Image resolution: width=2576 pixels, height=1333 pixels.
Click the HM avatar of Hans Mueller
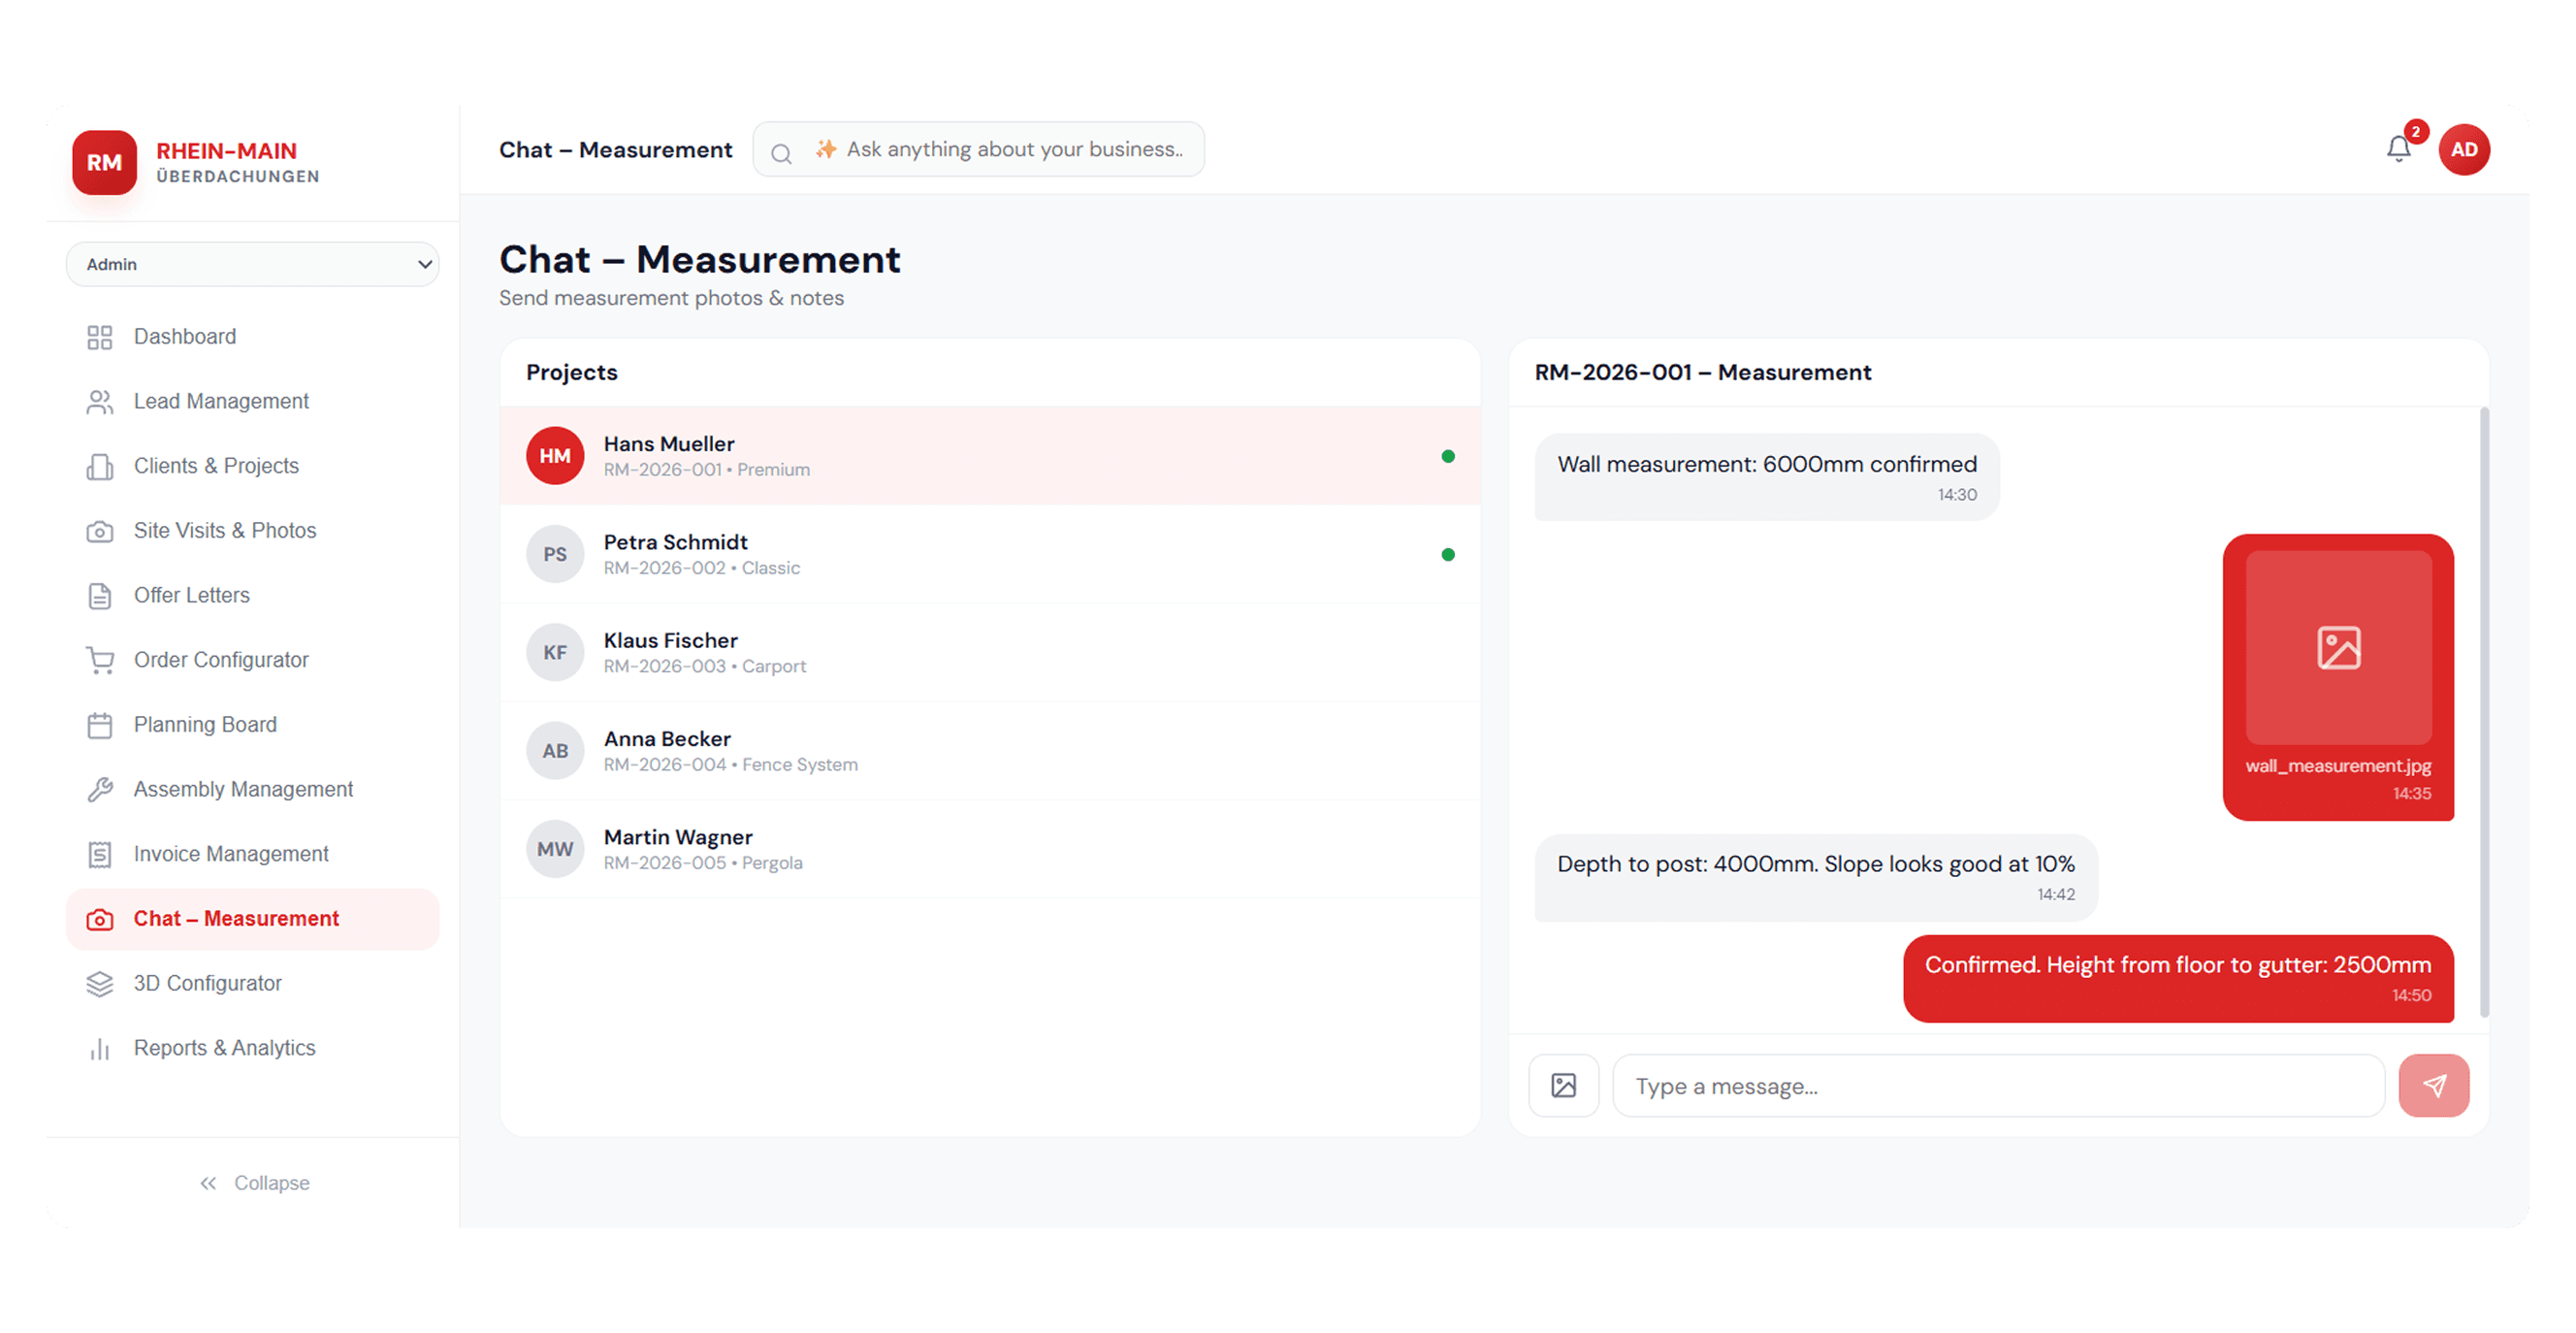coord(555,456)
